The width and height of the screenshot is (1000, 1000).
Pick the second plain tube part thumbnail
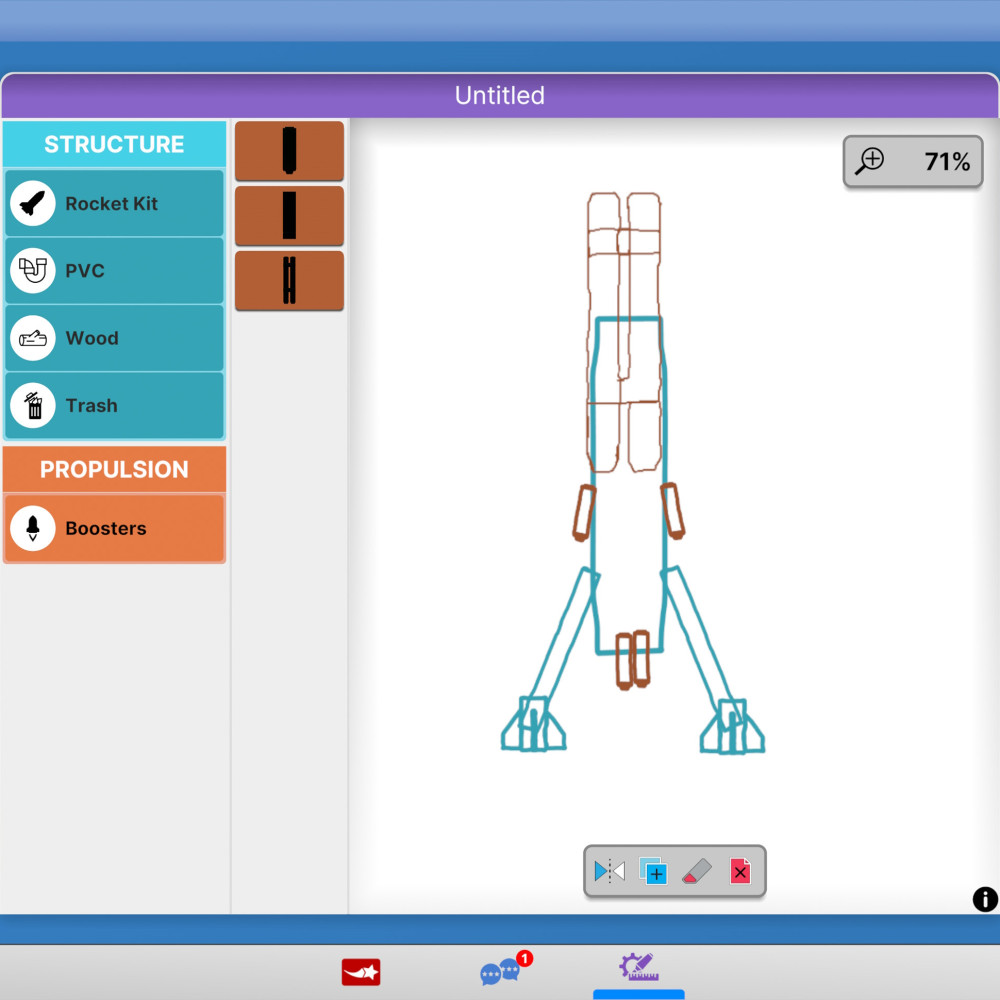tap(290, 216)
